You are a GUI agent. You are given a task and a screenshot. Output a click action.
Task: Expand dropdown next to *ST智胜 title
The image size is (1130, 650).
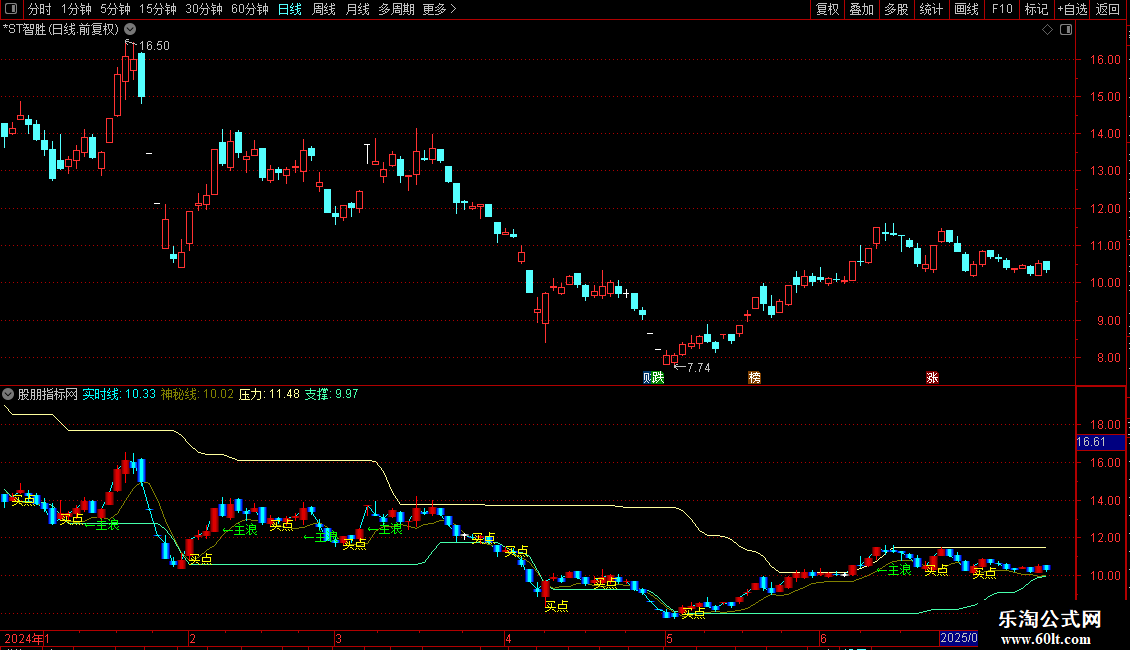click(130, 29)
